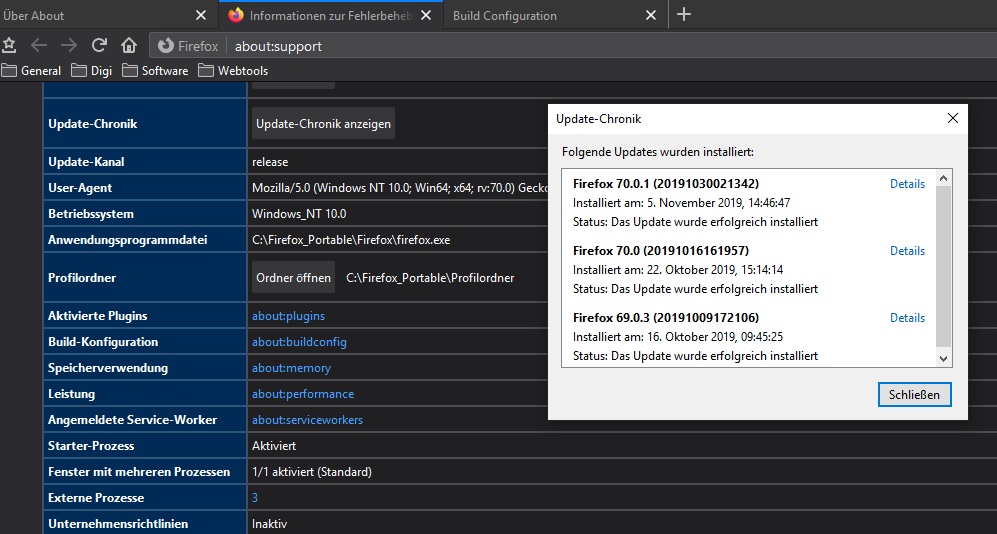Expand the Digi bookmarks folder
997x534 pixels.
coord(92,71)
